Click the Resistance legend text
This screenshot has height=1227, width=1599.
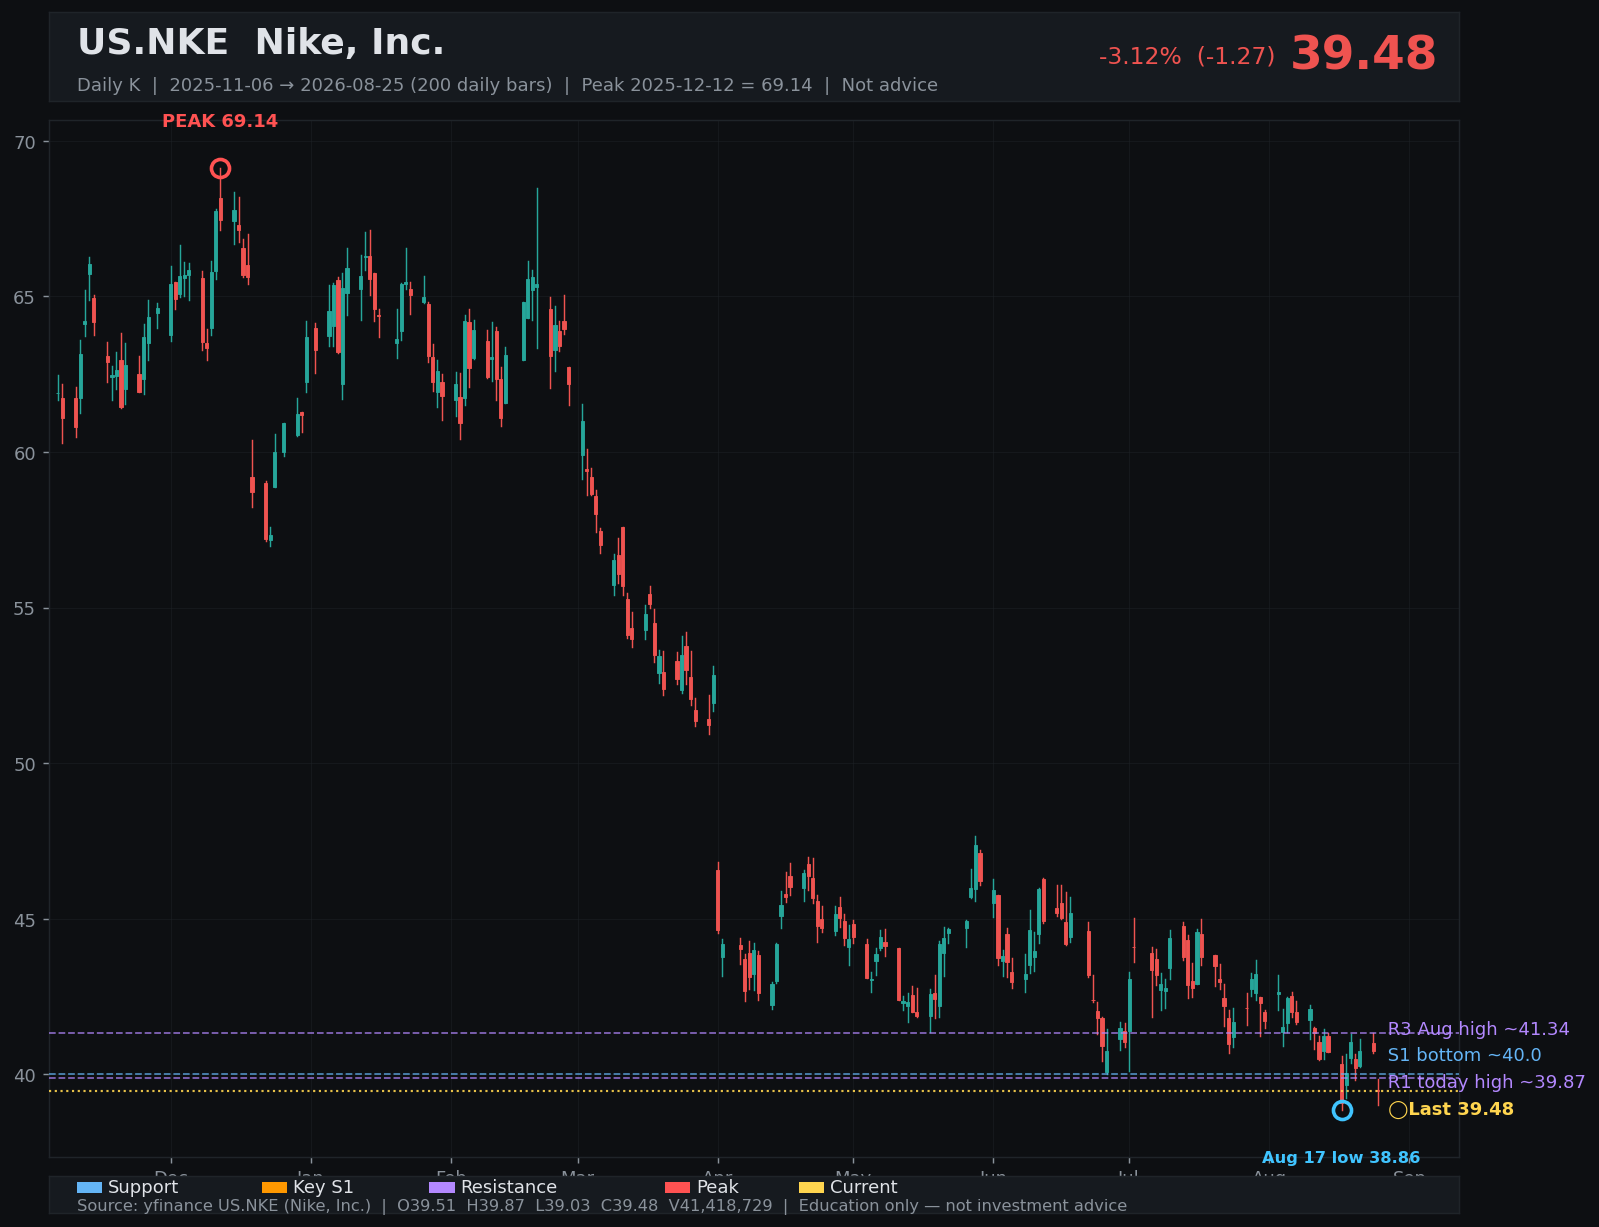[x=509, y=1187]
